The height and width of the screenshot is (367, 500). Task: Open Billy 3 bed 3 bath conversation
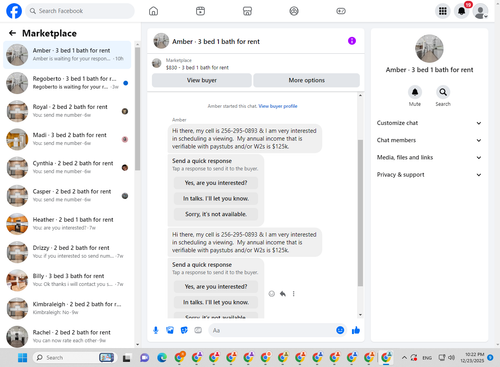[67, 280]
